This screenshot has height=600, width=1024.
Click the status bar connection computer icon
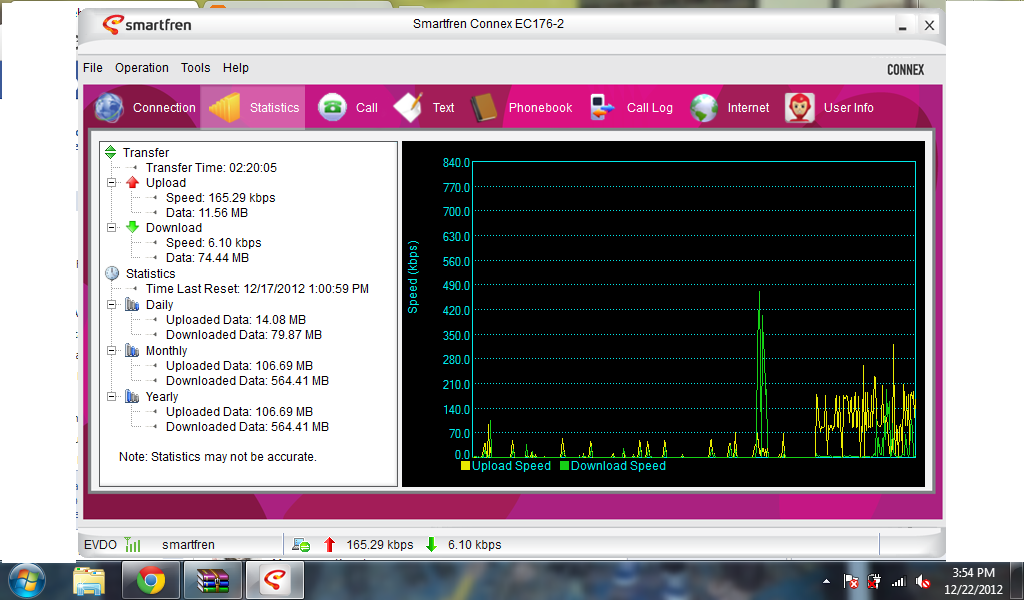tap(301, 544)
